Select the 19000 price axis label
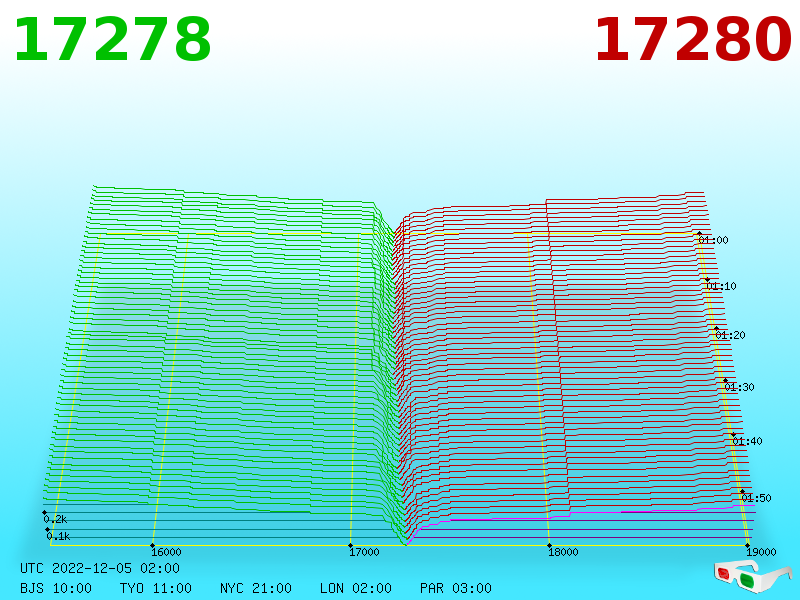This screenshot has height=600, width=800. click(x=761, y=552)
